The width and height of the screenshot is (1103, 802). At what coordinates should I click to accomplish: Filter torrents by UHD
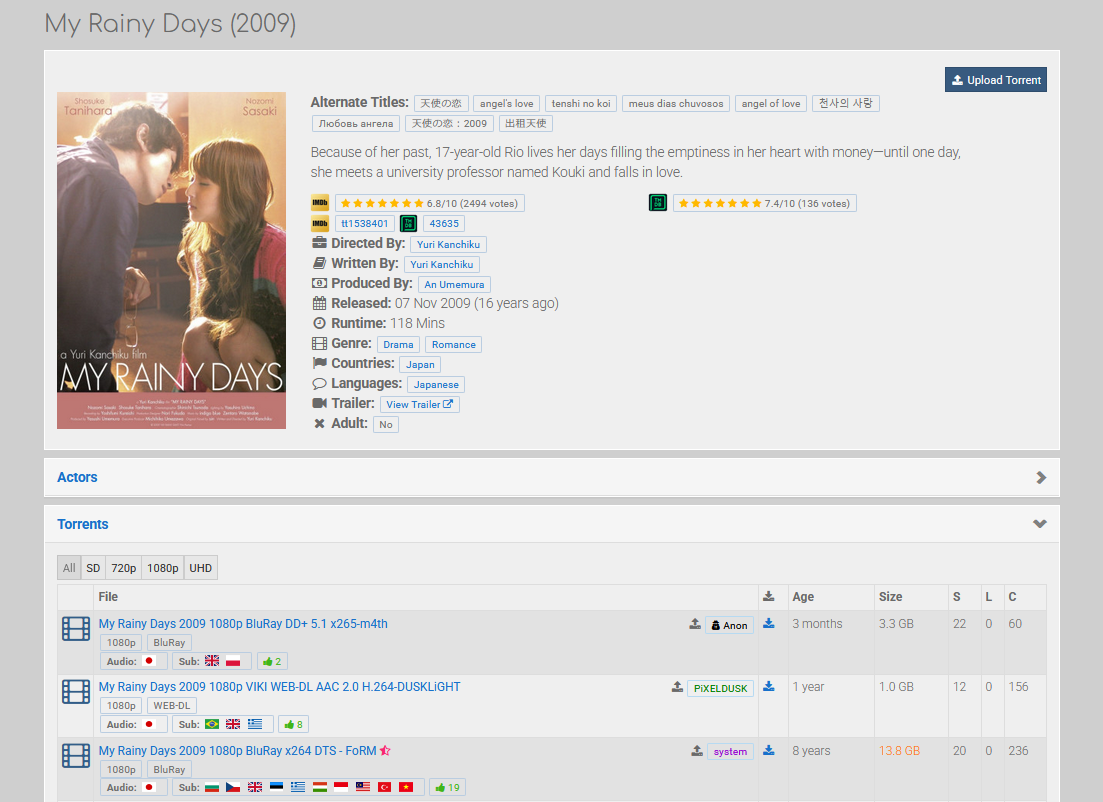200,568
